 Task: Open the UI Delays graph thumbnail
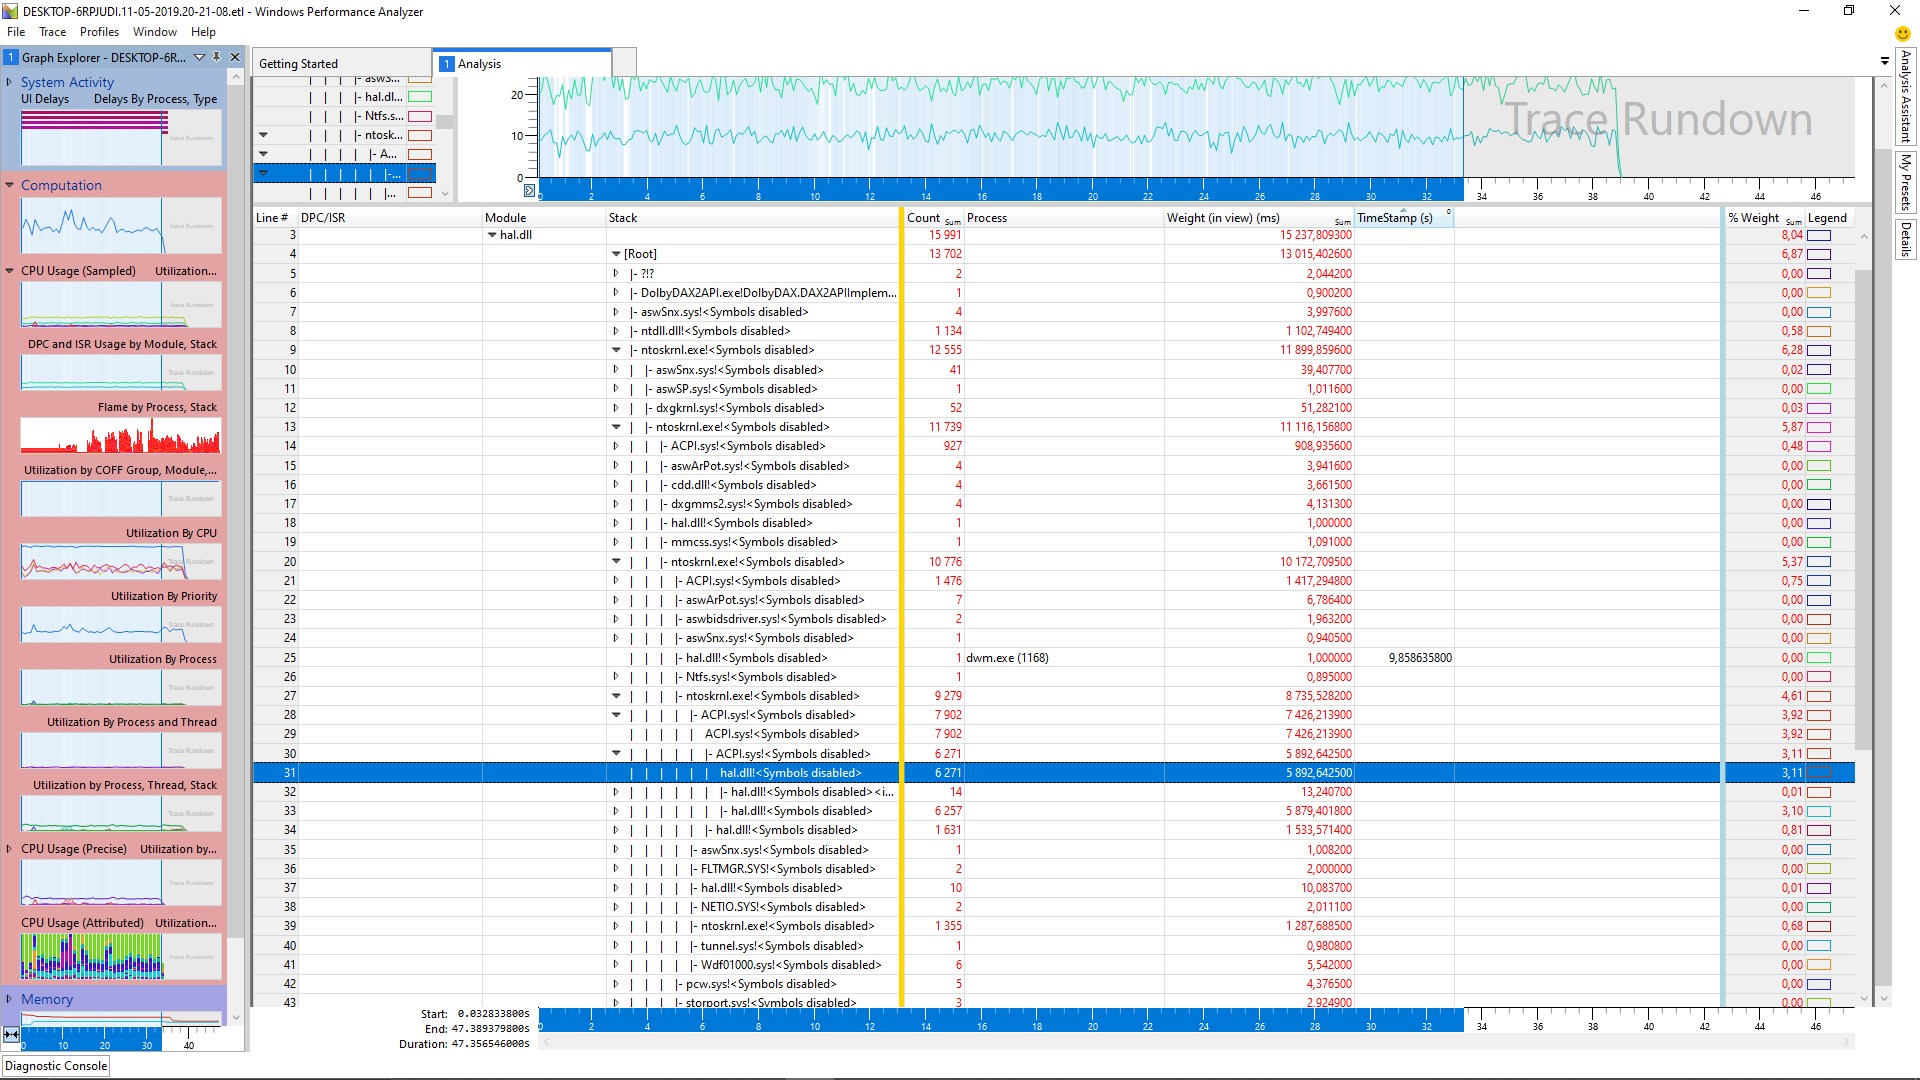click(121, 137)
